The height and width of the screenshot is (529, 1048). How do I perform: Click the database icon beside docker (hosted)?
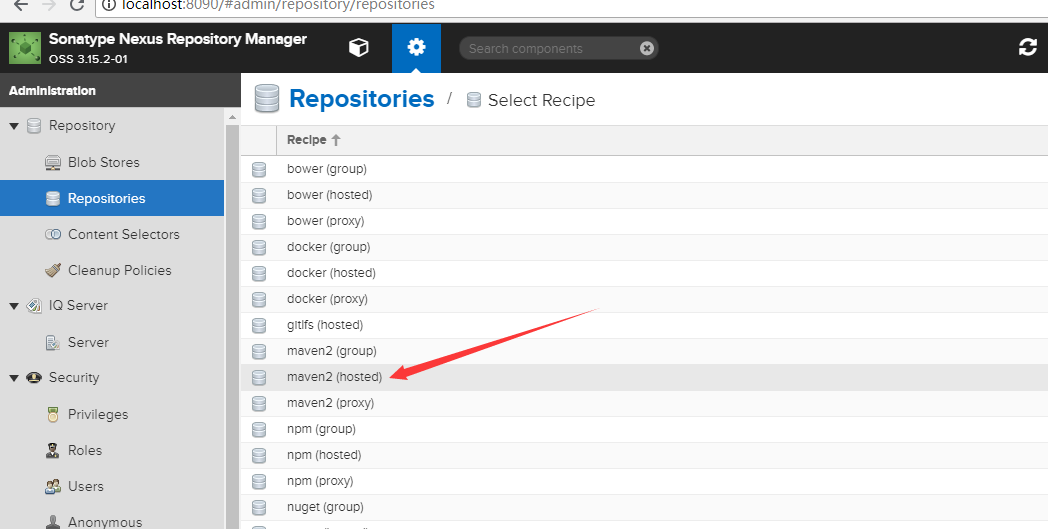pyautogui.click(x=259, y=274)
